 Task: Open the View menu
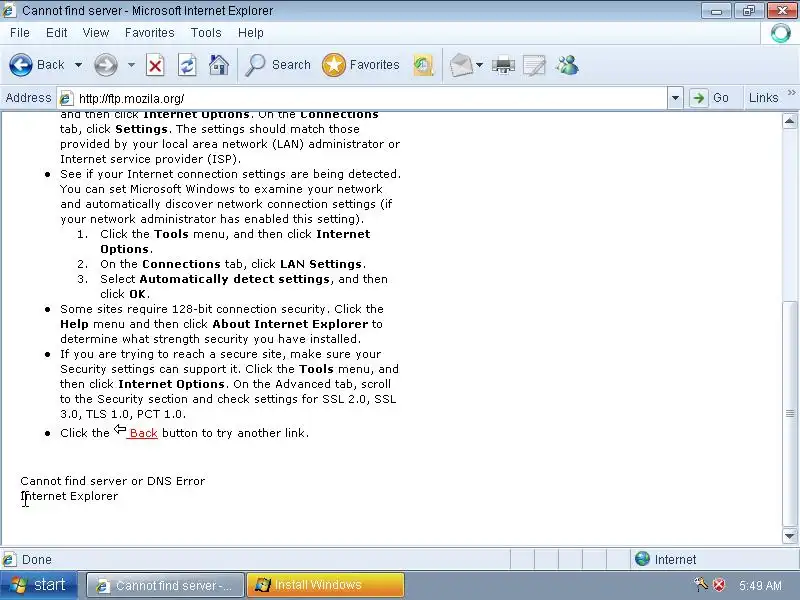95,33
